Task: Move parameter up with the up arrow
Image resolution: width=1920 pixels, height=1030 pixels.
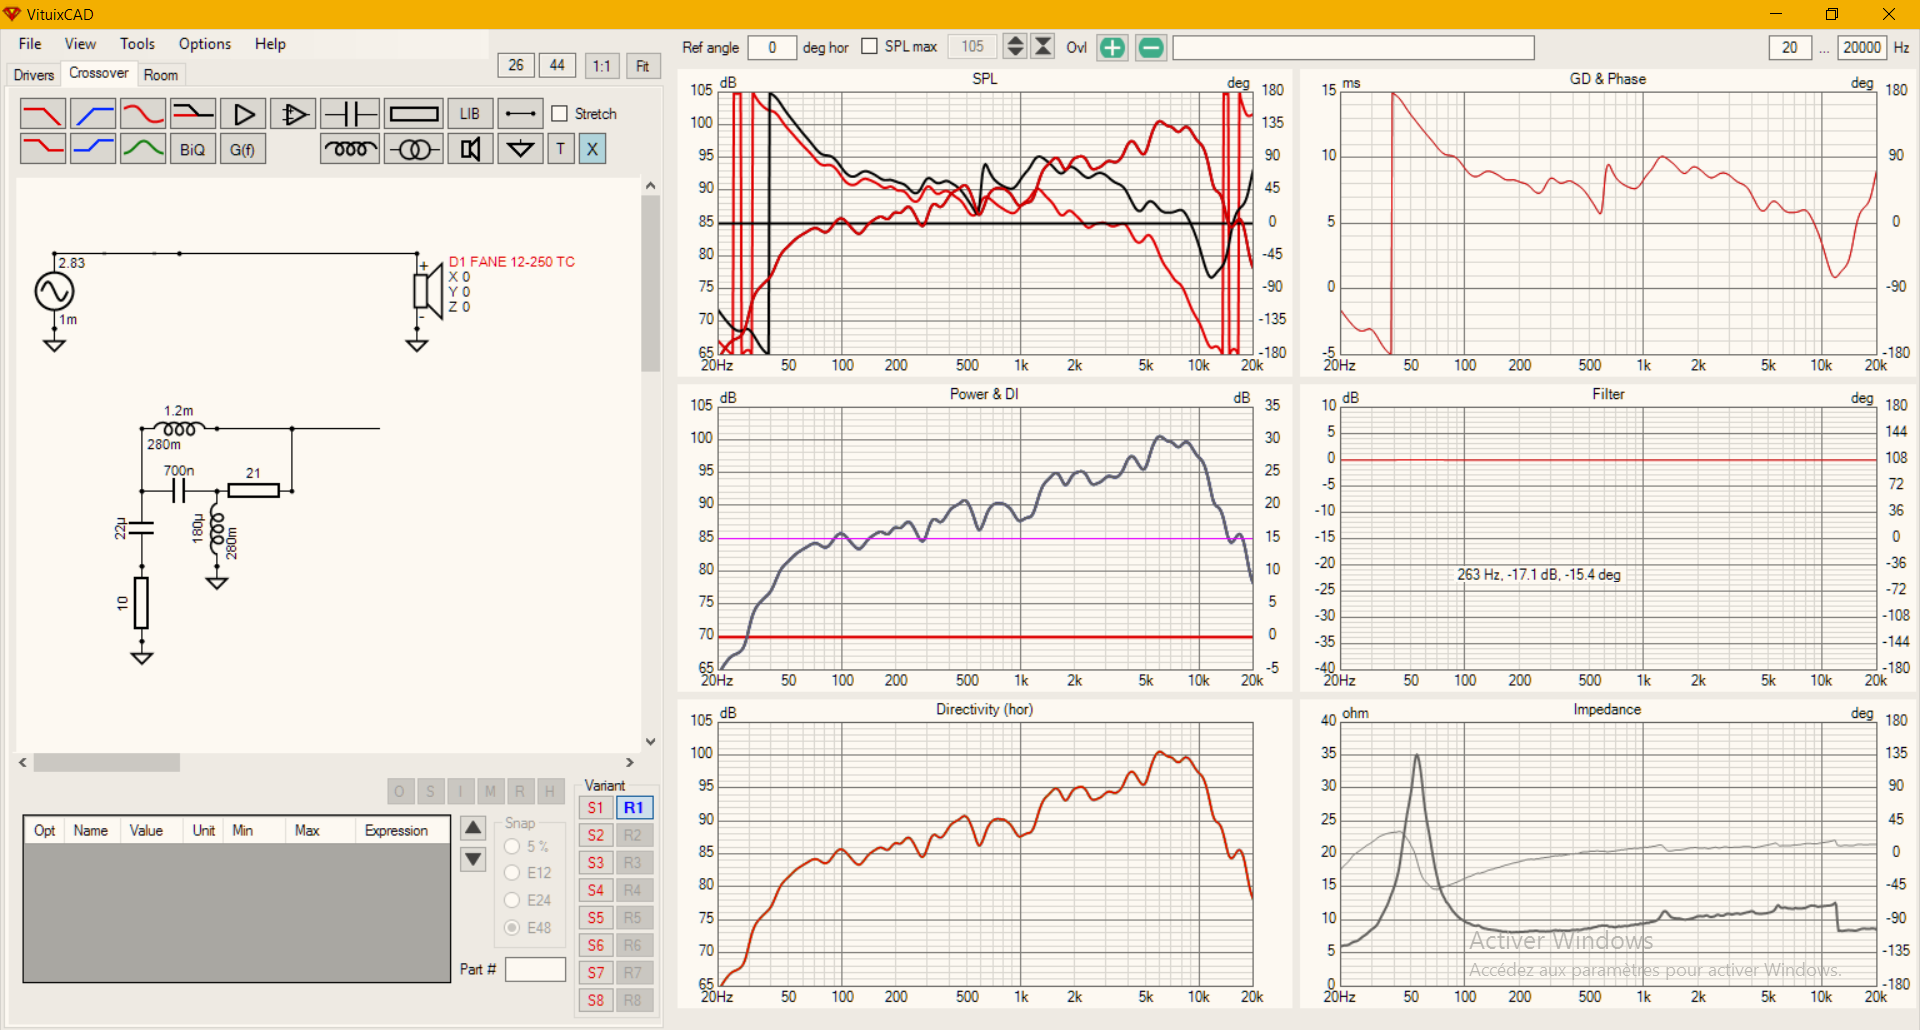Action: 473,827
